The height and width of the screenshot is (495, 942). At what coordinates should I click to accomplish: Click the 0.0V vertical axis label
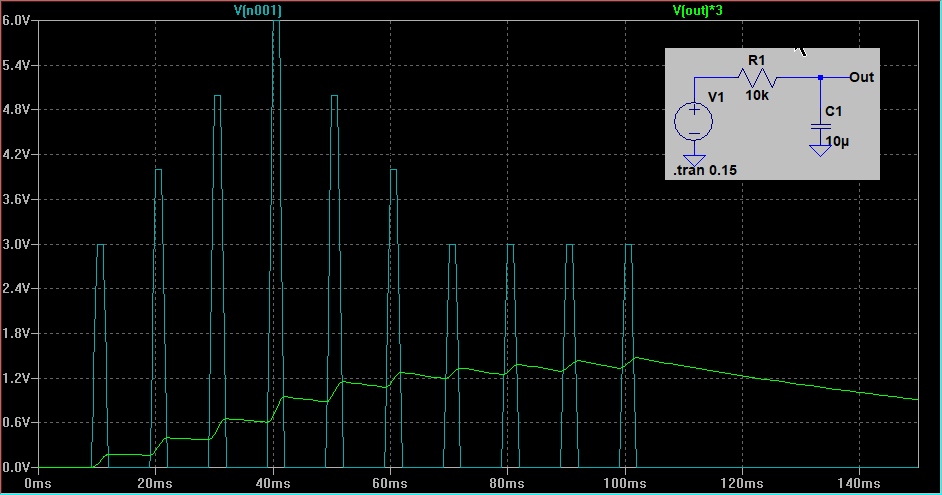pos(16,467)
